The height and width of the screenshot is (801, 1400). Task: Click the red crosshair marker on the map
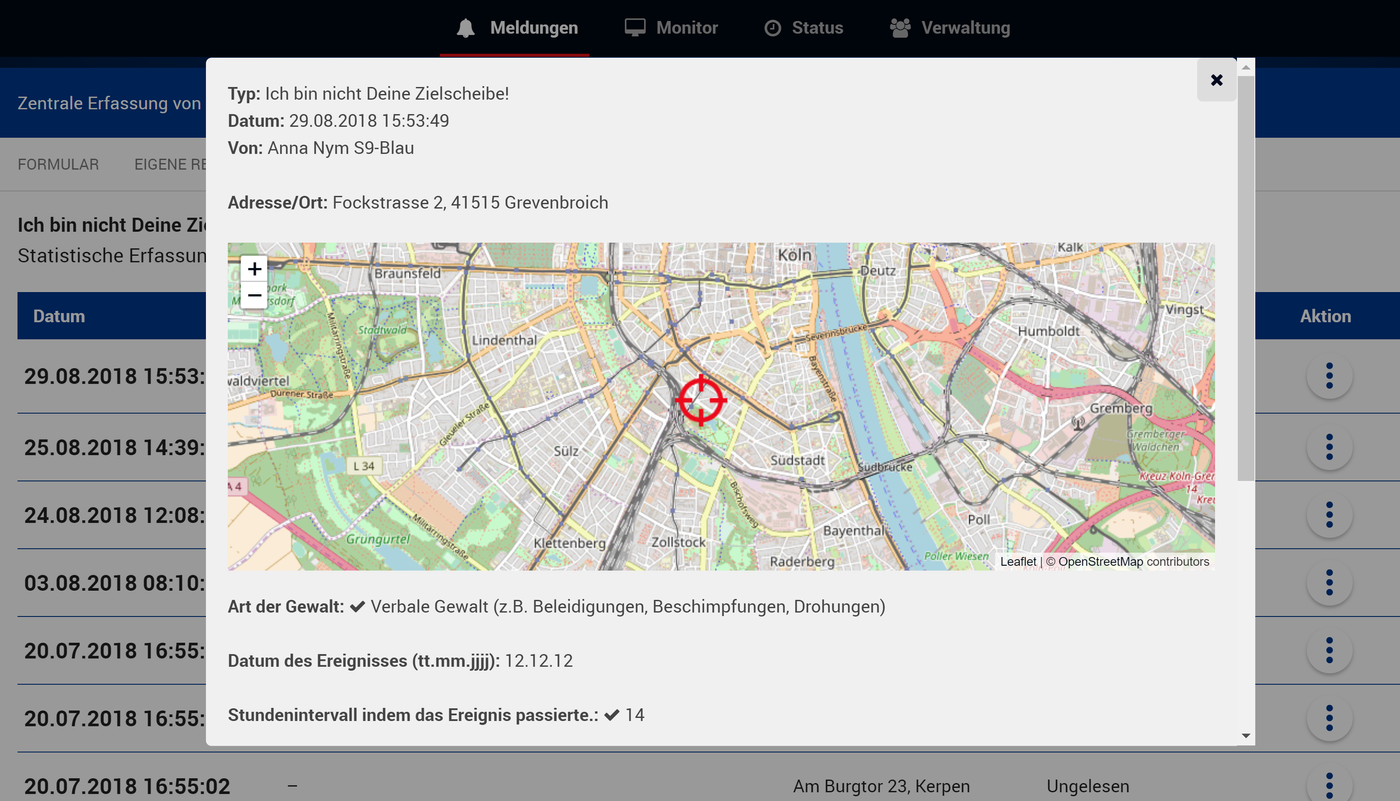701,400
